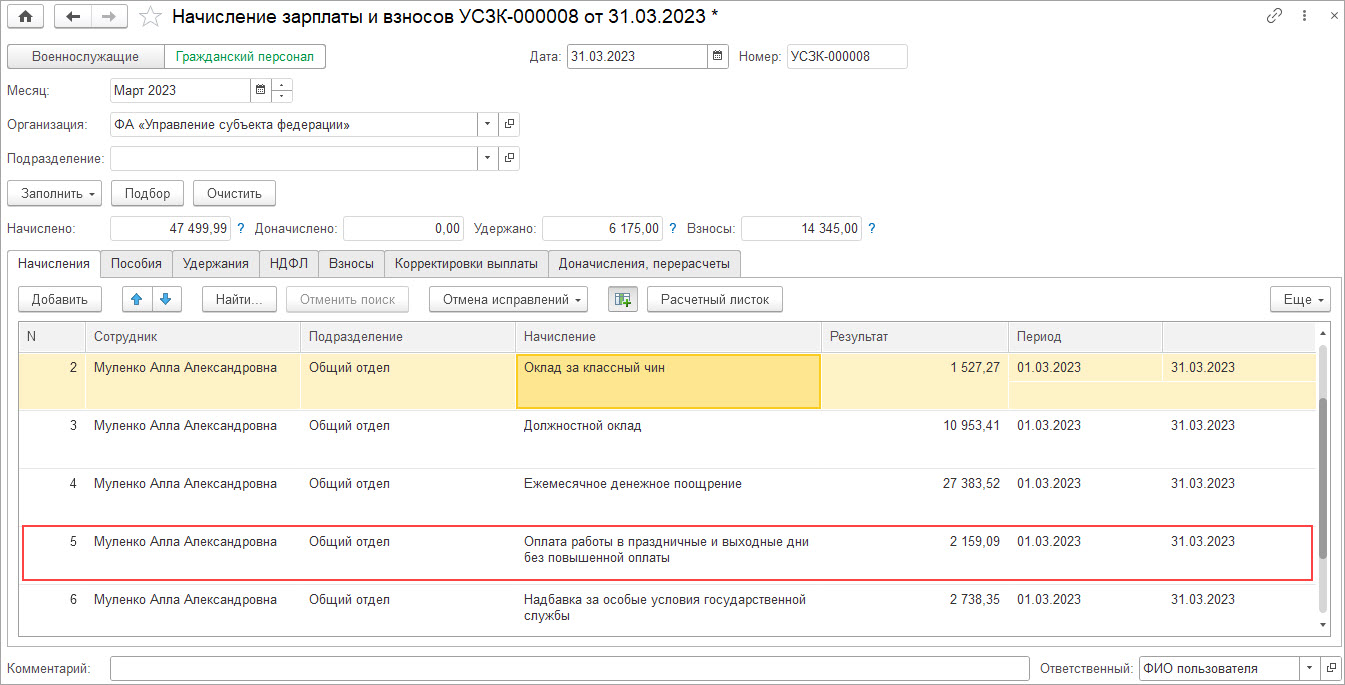The width and height of the screenshot is (1345, 685).
Task: Open calendar for the Дата field
Action: pos(718,56)
